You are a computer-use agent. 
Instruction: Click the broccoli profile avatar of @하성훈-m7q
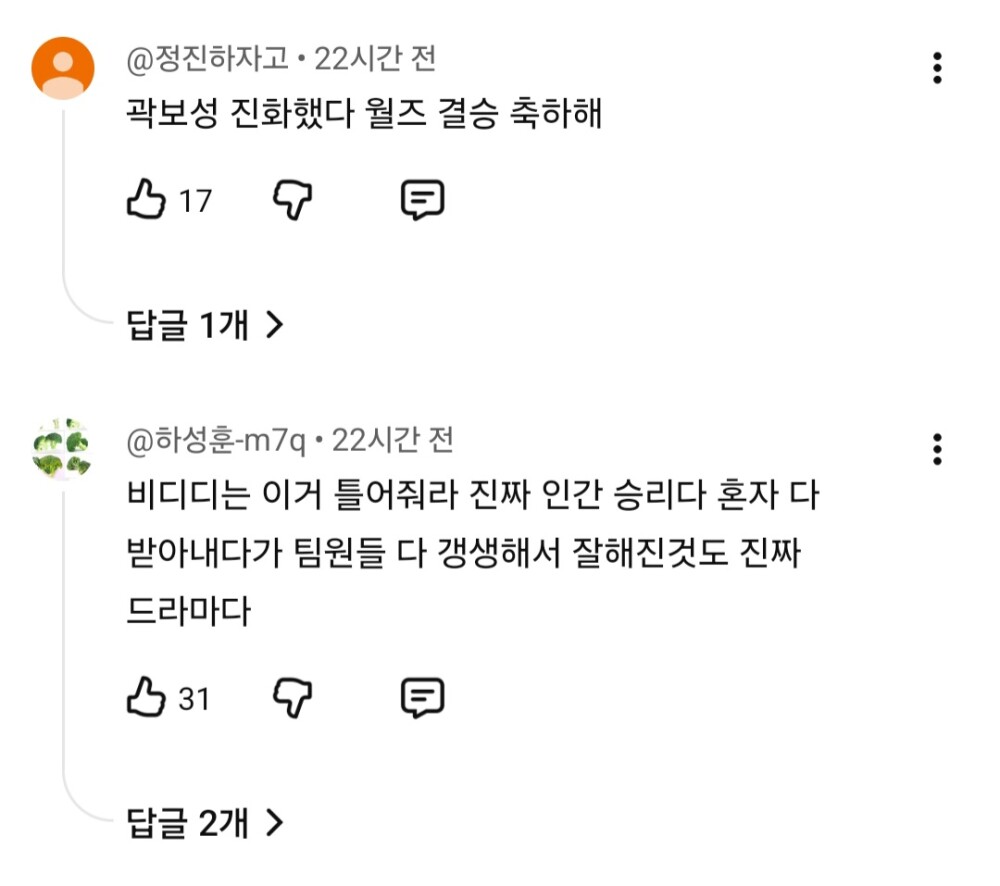(x=62, y=447)
